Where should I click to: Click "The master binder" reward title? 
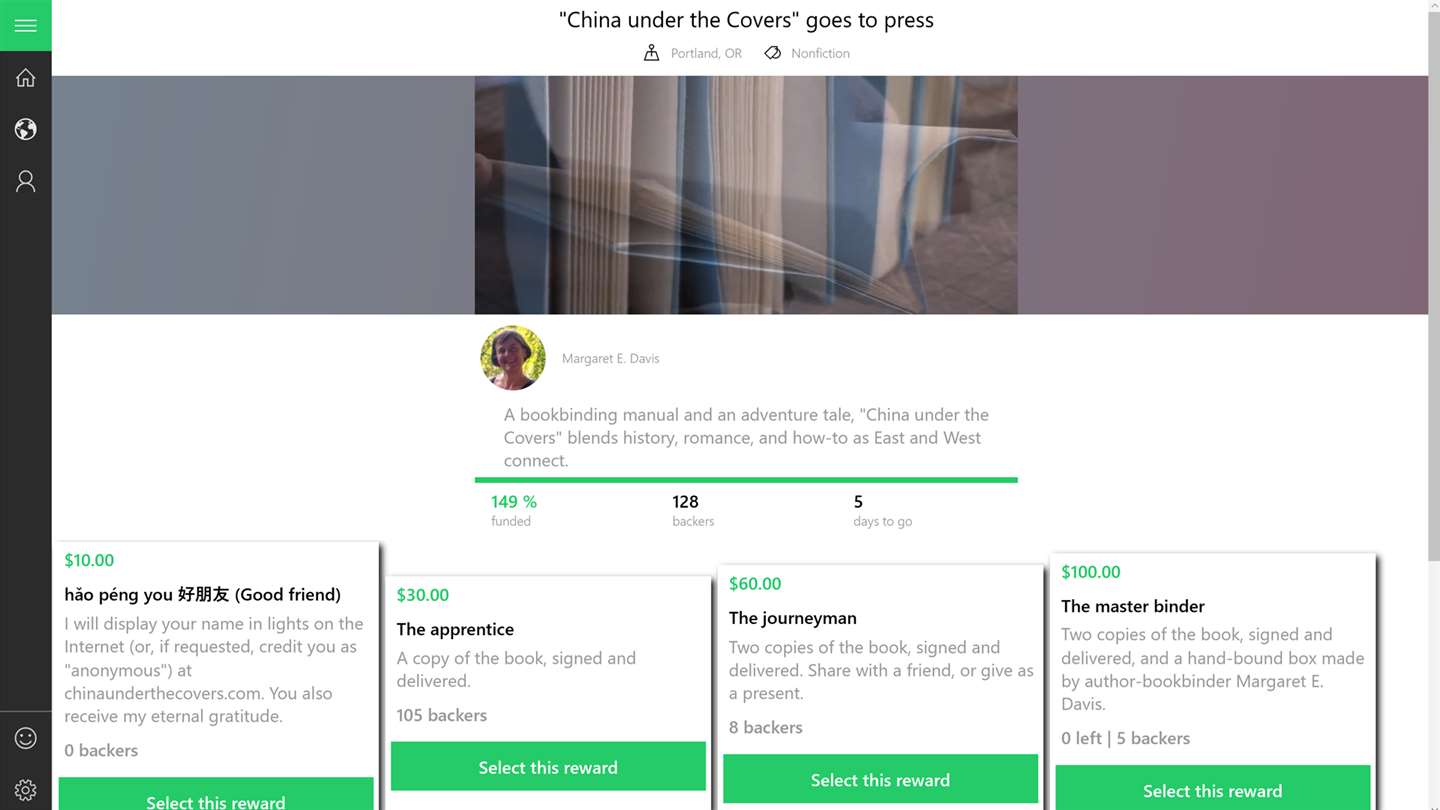1132,606
